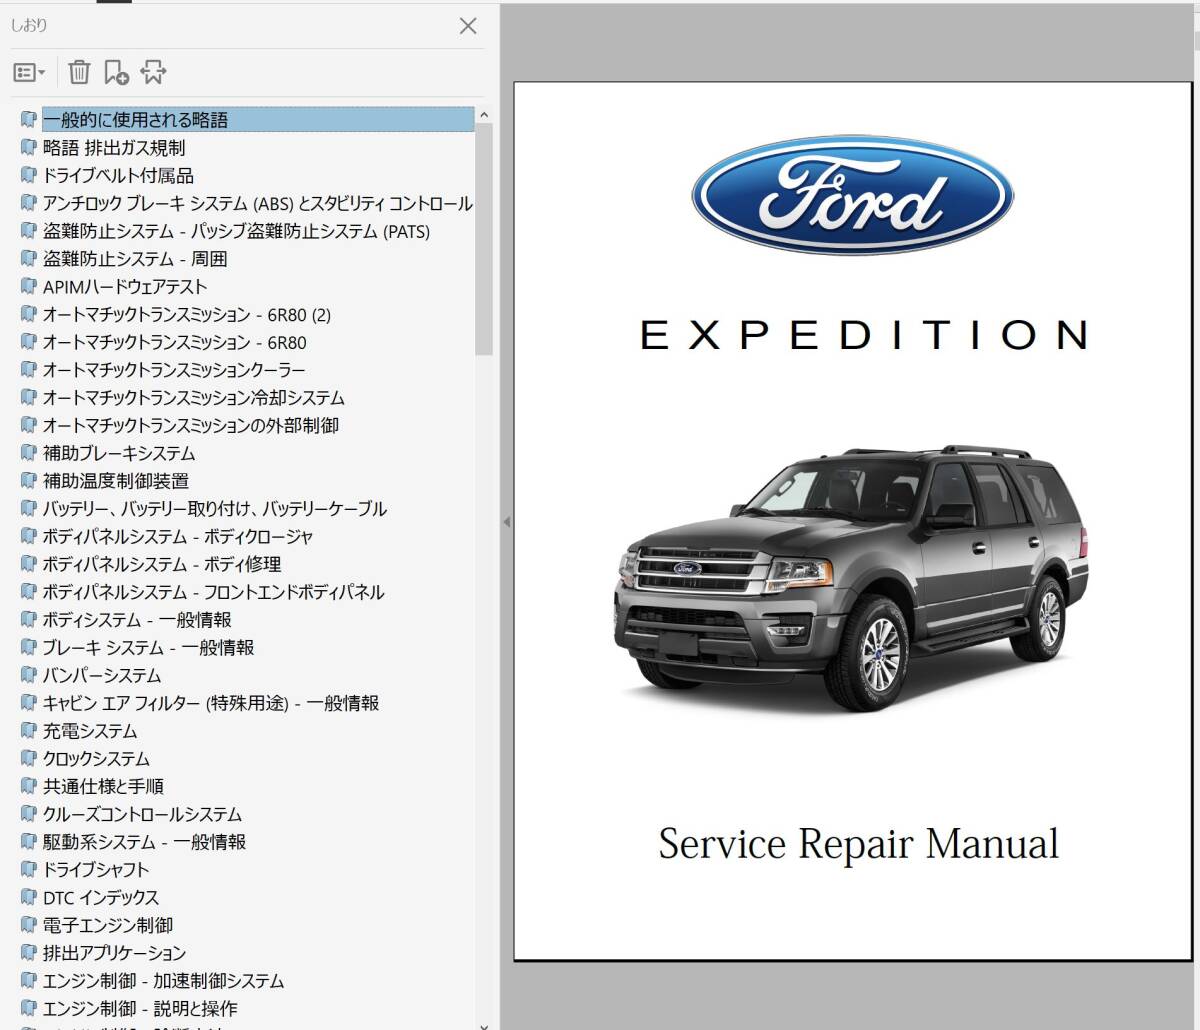Image resolution: width=1200 pixels, height=1030 pixels.
Task: Open bookmark 略語 排出ガス規制
Action: (x=114, y=148)
